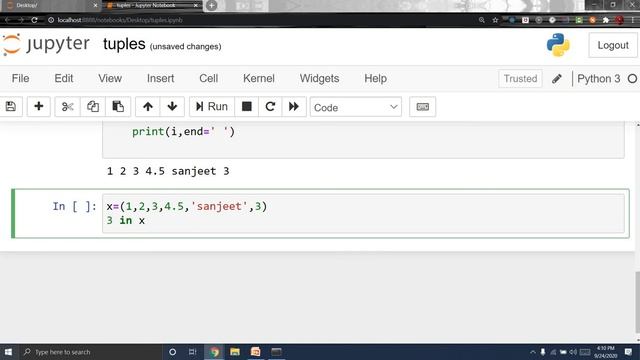This screenshot has width=640, height=360.
Task: Open the Chrome three-dot menu
Action: click(x=633, y=20)
